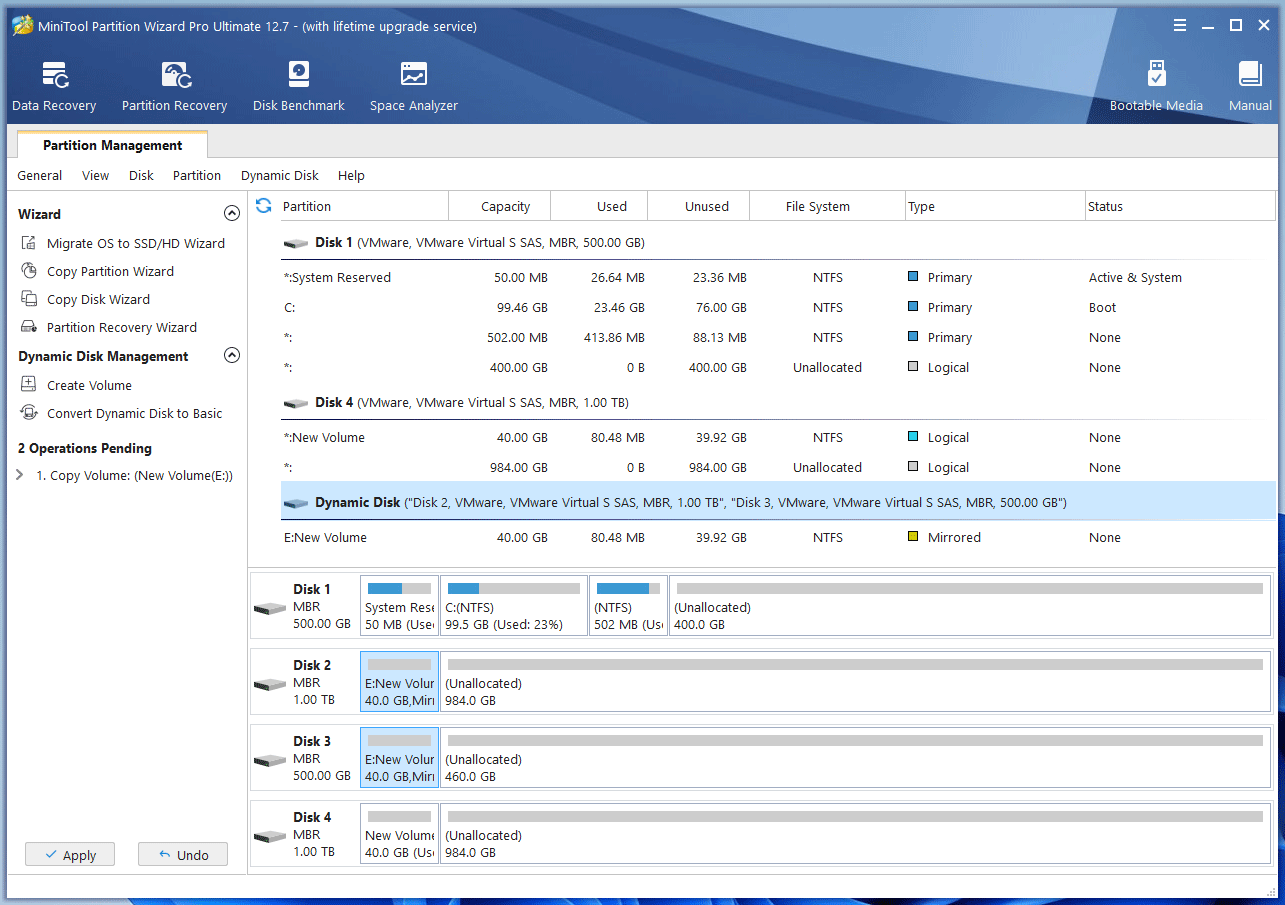Click Disk 4 header row icon in list
This screenshot has width=1285, height=905.
pos(296,403)
